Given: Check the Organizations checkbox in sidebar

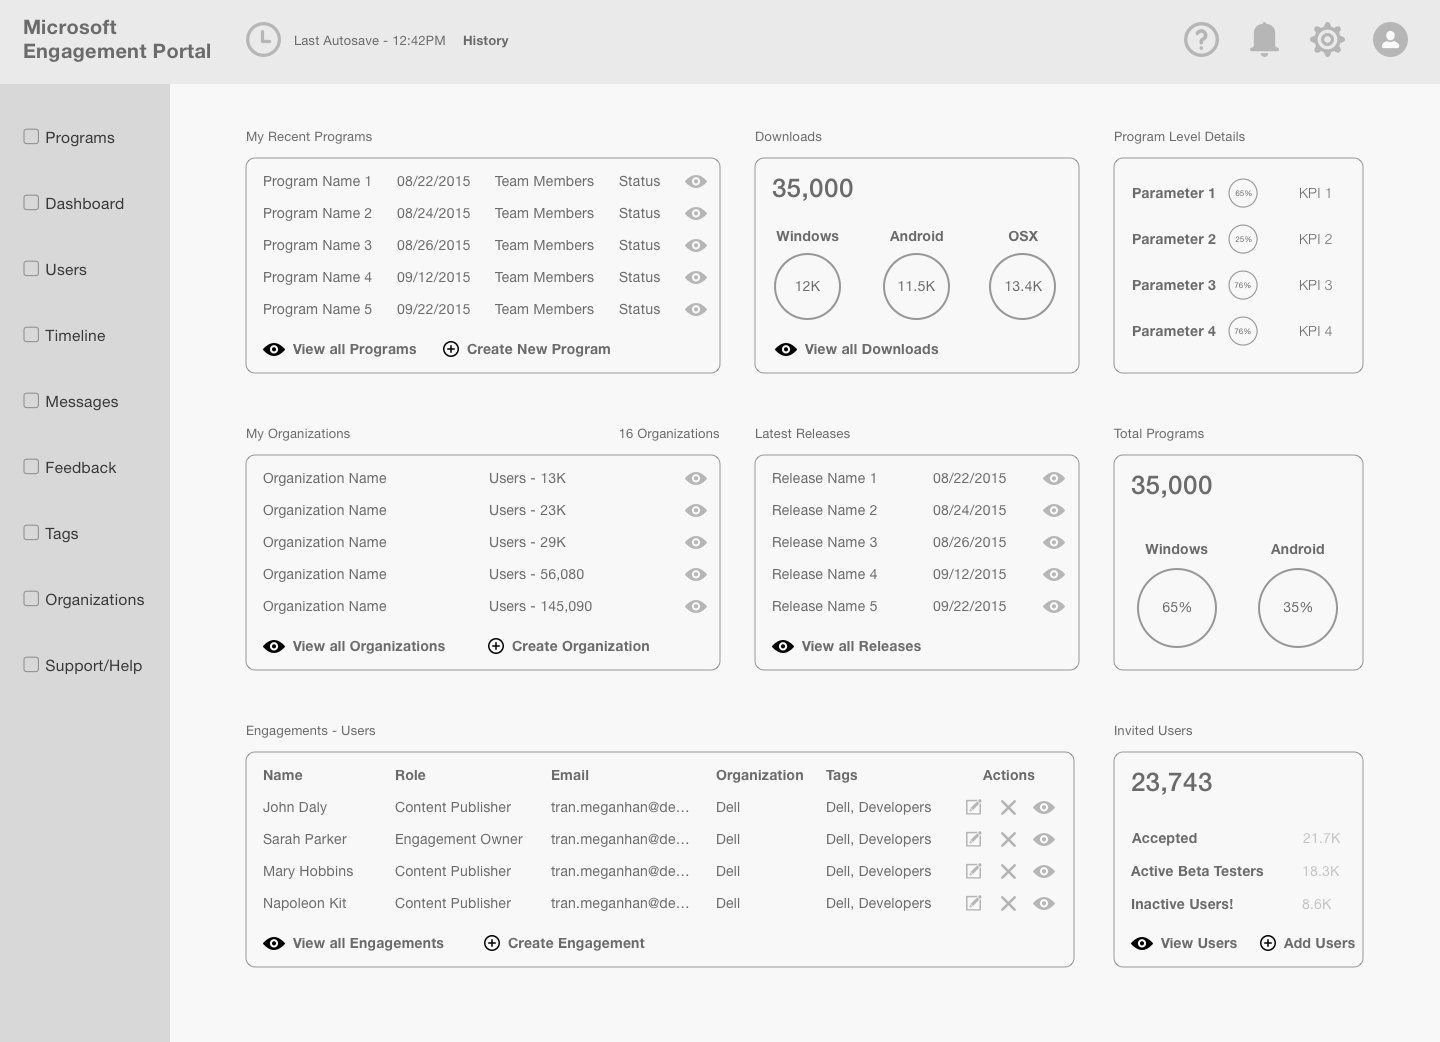Looking at the screenshot, I should click(31, 598).
